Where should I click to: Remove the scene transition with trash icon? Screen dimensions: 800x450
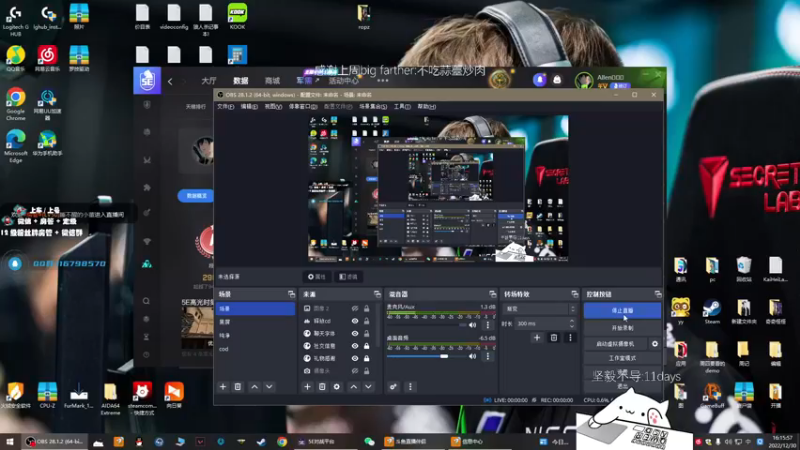click(x=554, y=337)
